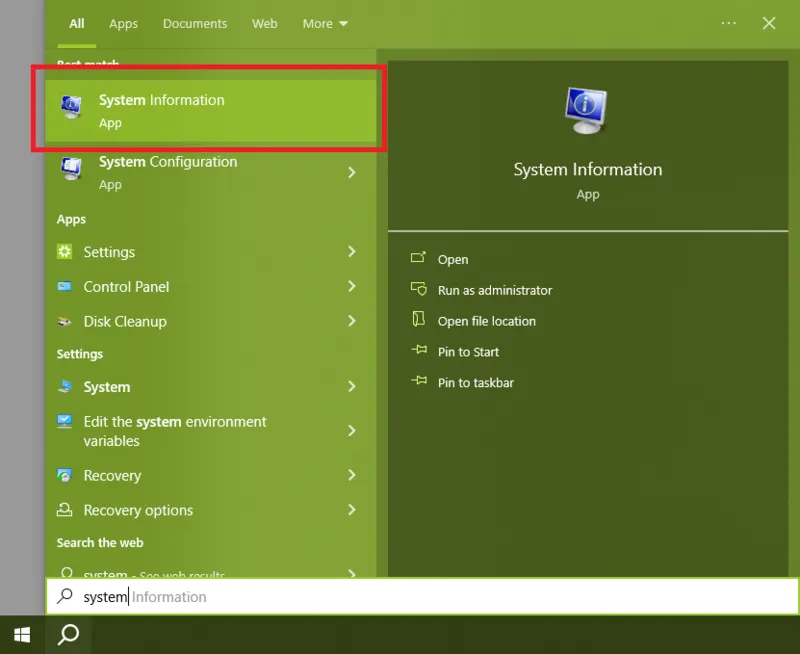Open the three-dot options menu
The width and height of the screenshot is (800, 654).
(729, 23)
